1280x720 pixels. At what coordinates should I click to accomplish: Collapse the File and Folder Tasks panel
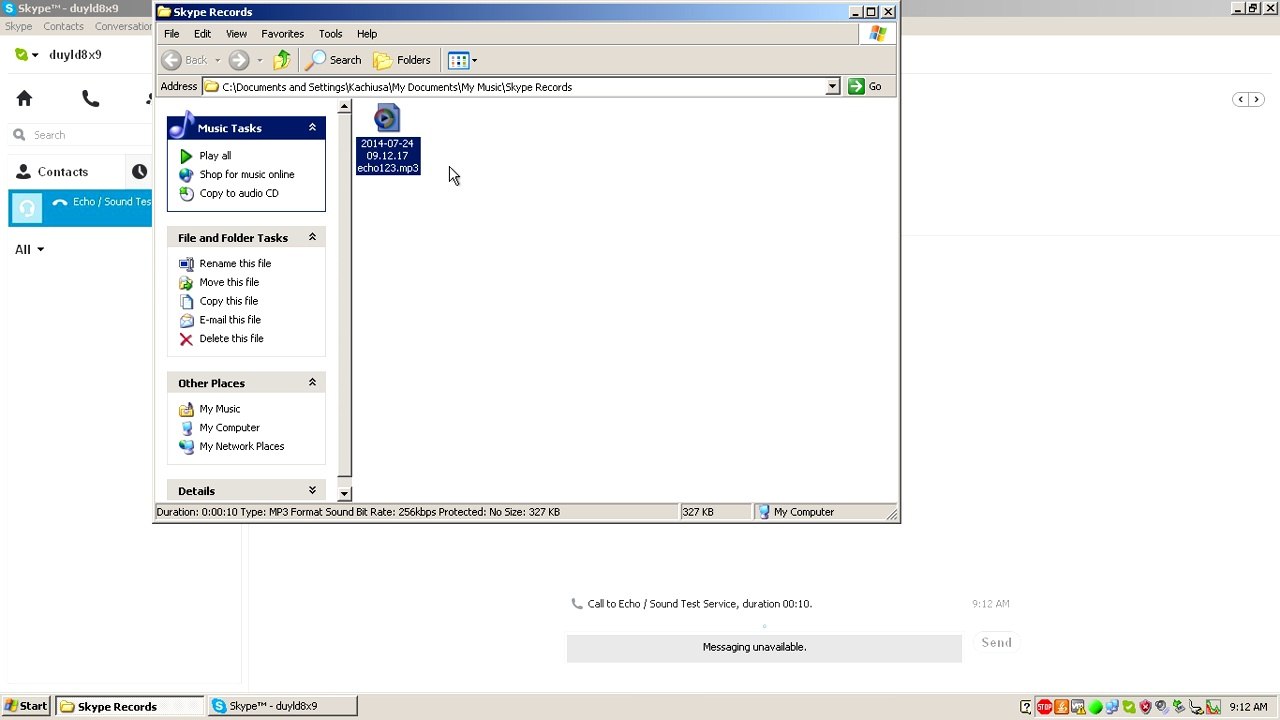click(x=312, y=237)
